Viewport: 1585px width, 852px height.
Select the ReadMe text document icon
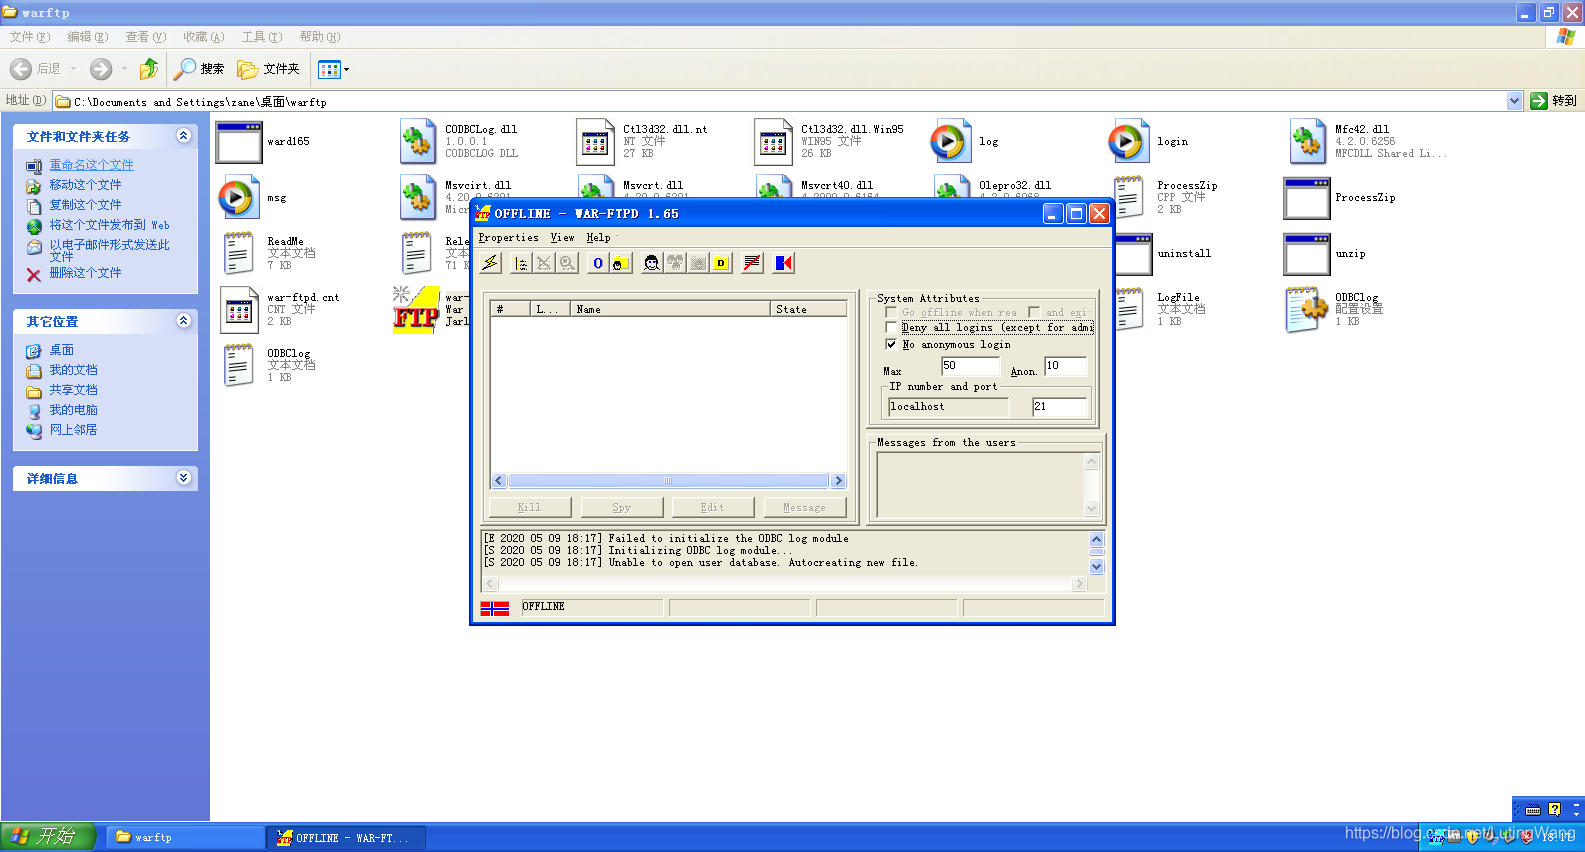click(239, 254)
